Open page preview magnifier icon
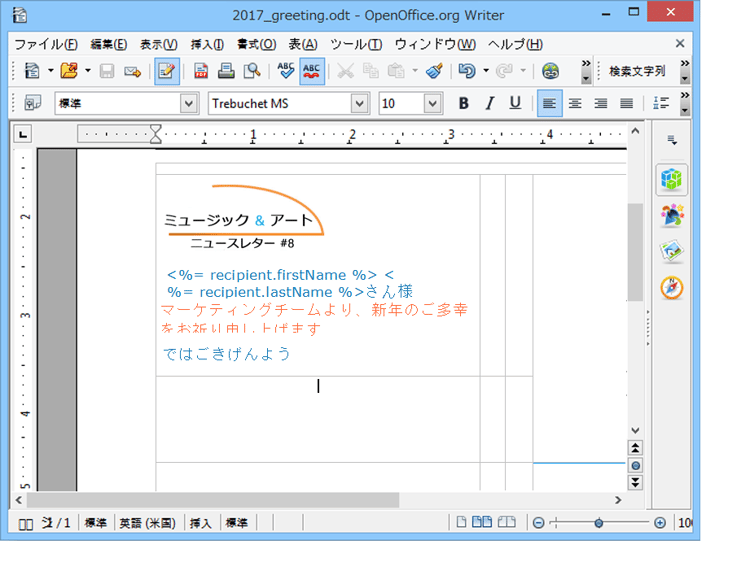750x562 pixels. click(x=252, y=71)
